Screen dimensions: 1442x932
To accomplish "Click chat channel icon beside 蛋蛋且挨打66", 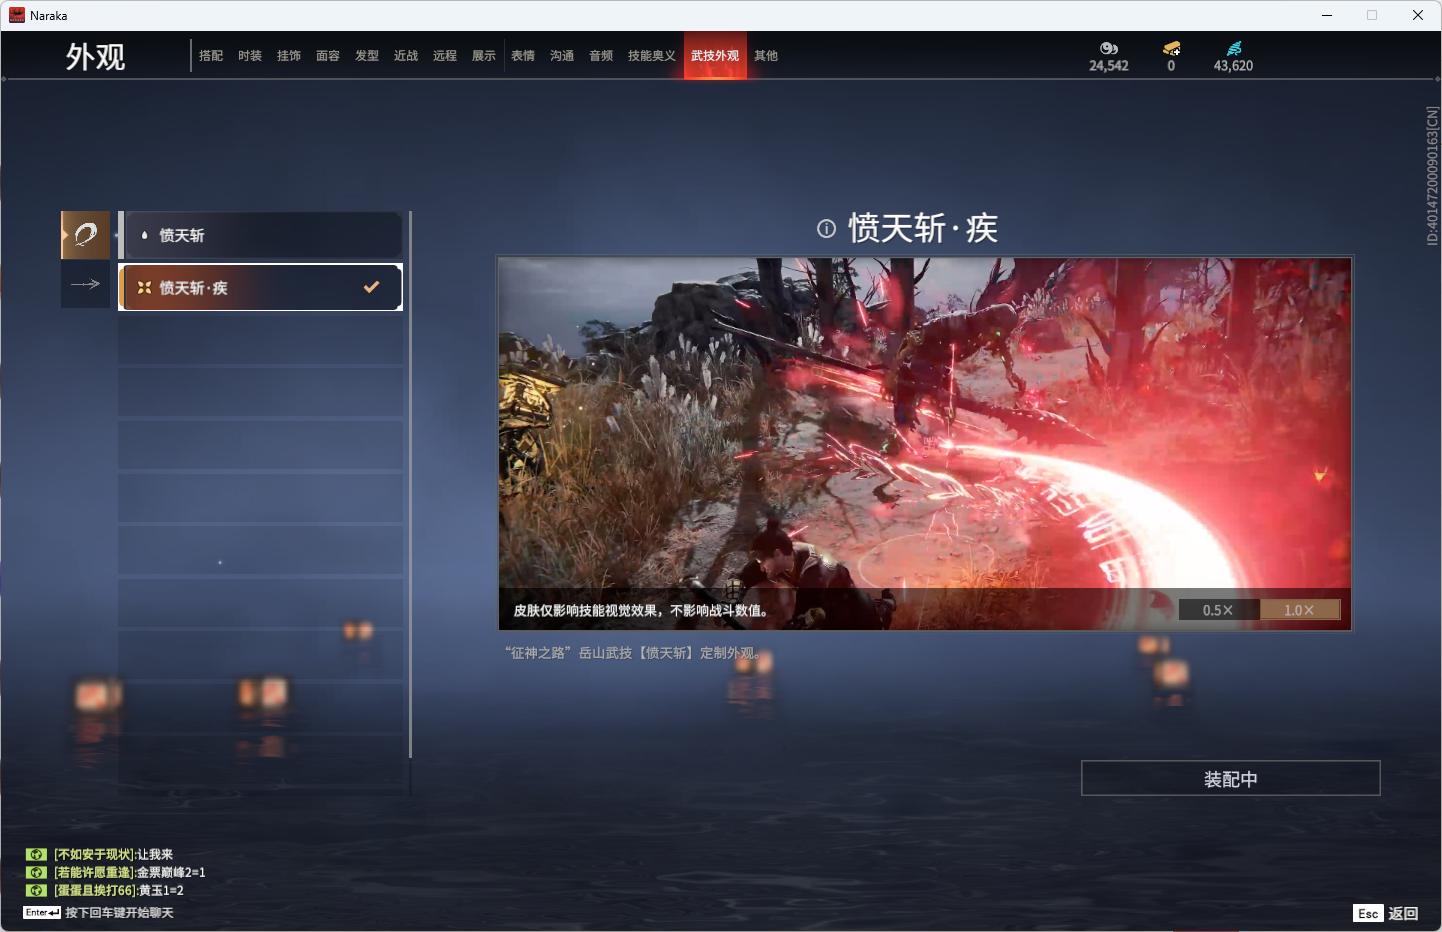I will [x=36, y=890].
